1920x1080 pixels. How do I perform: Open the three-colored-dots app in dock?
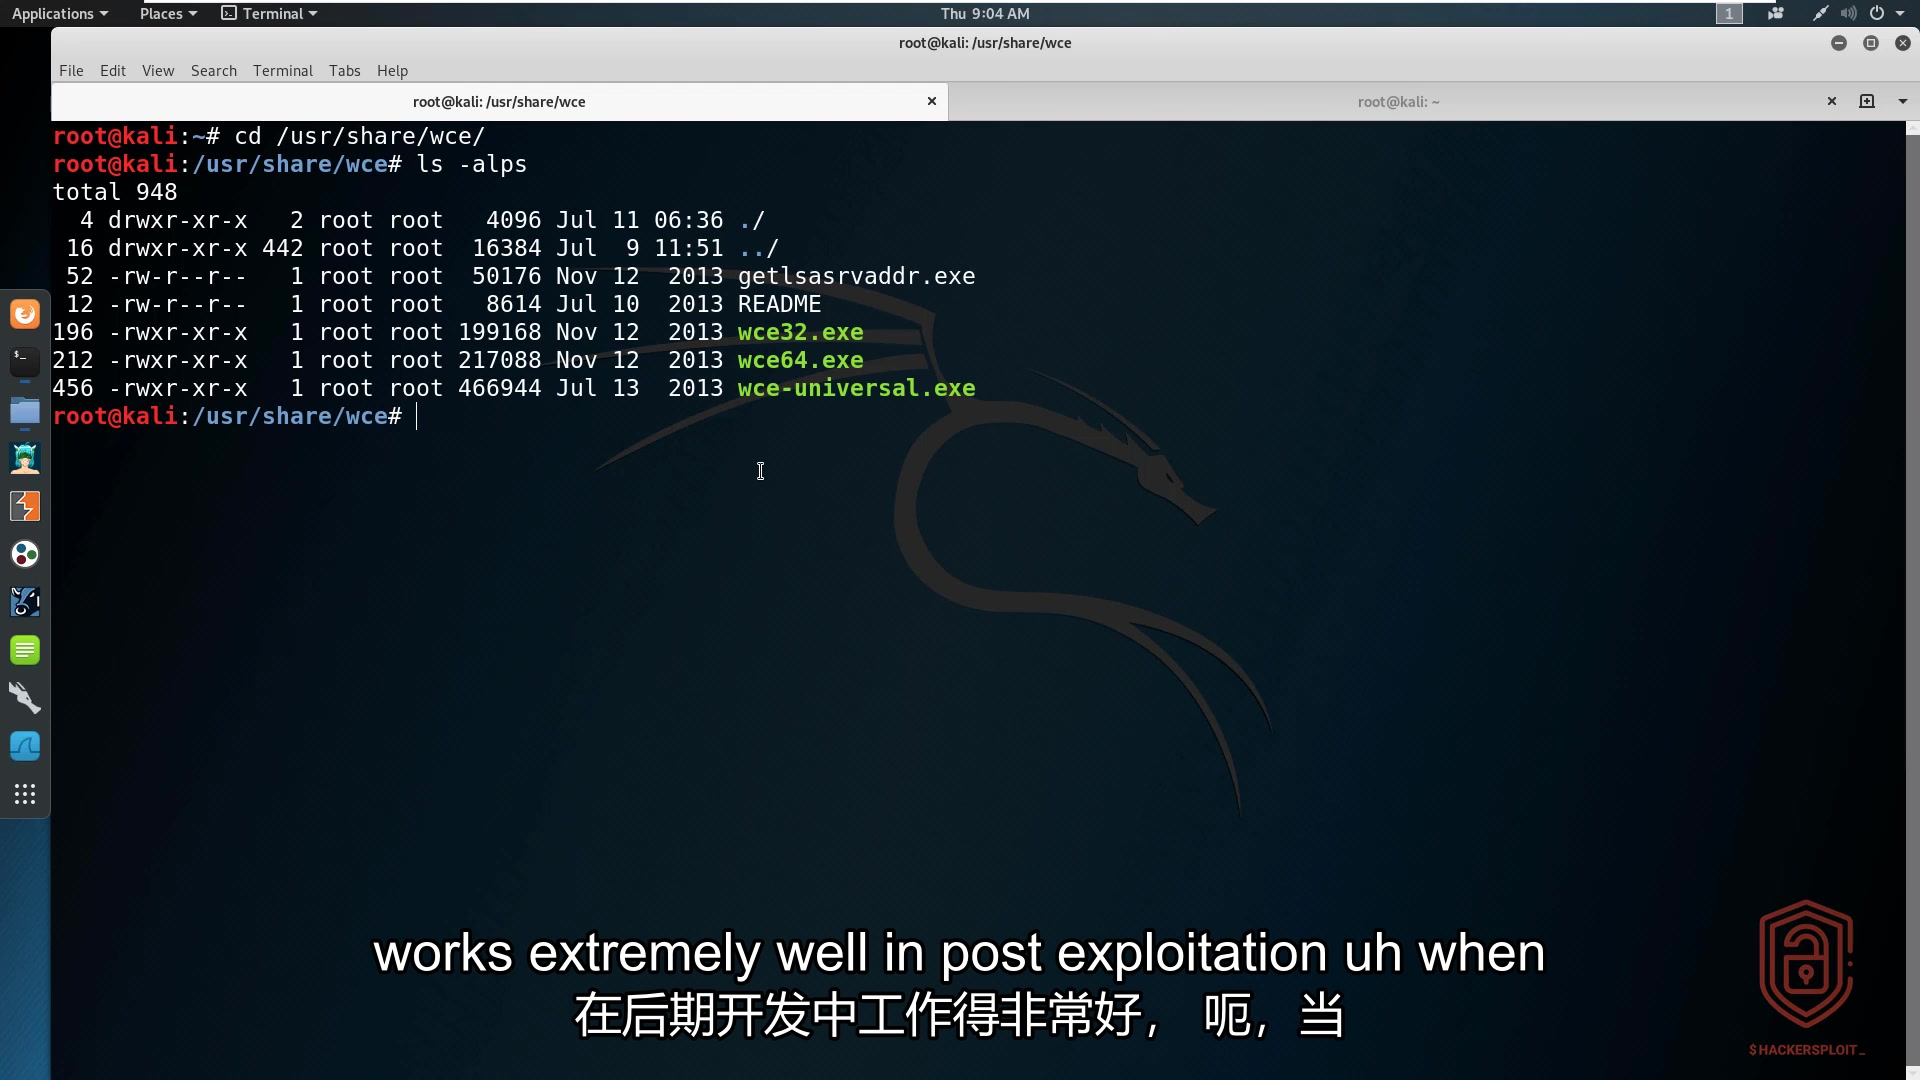click(x=25, y=554)
